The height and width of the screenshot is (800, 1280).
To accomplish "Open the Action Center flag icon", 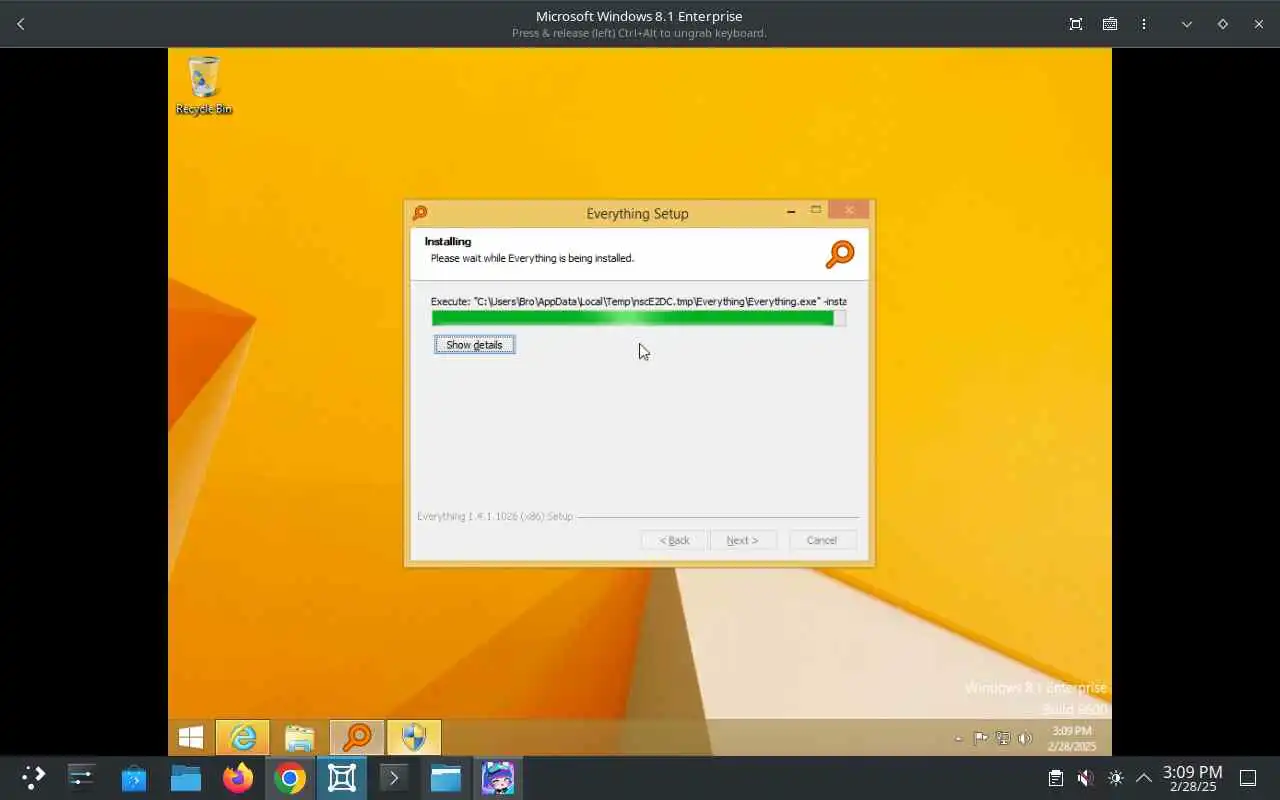I will click(x=980, y=739).
